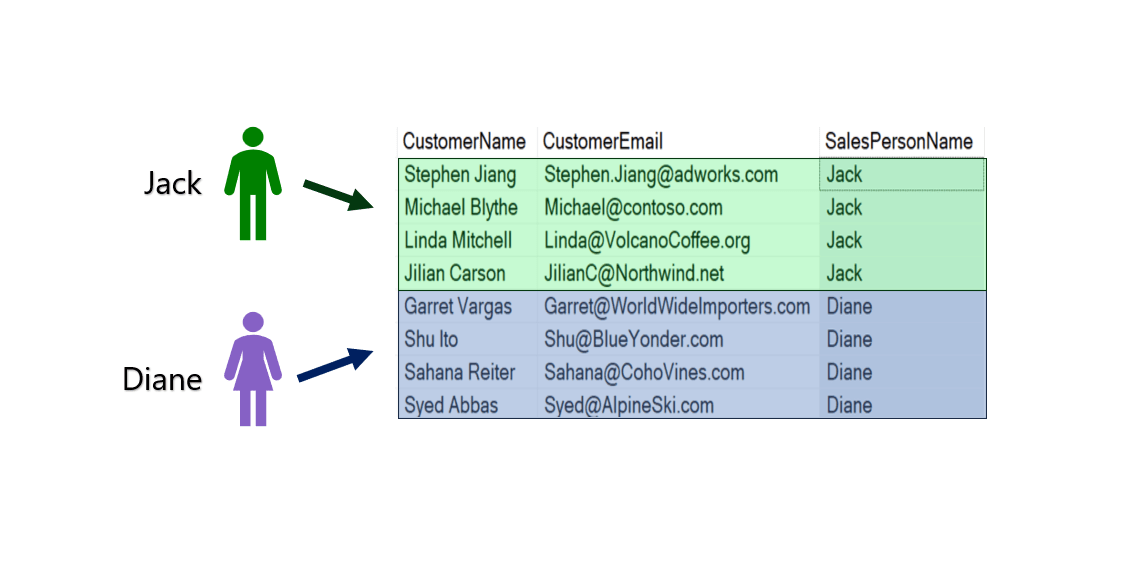Click the Garret Vargas name cell

pos(468,307)
